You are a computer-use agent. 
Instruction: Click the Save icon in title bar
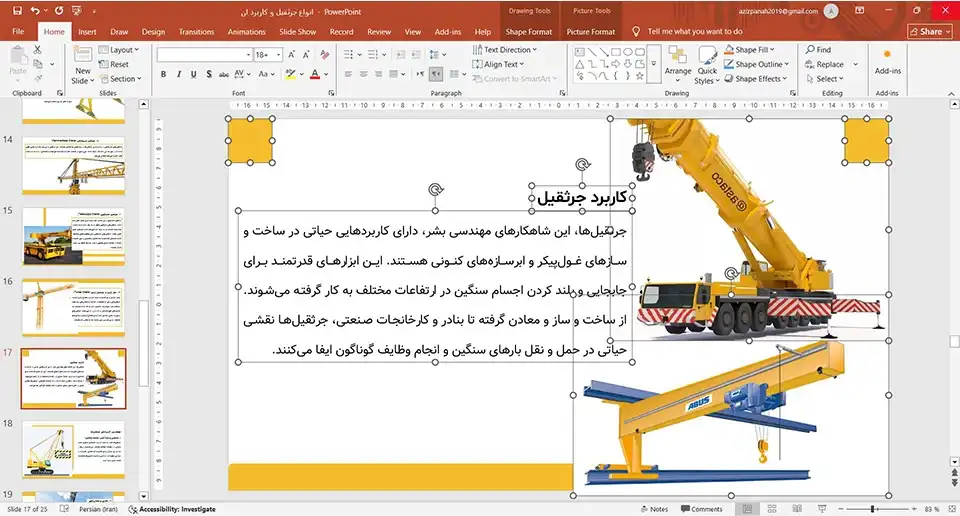(x=17, y=10)
